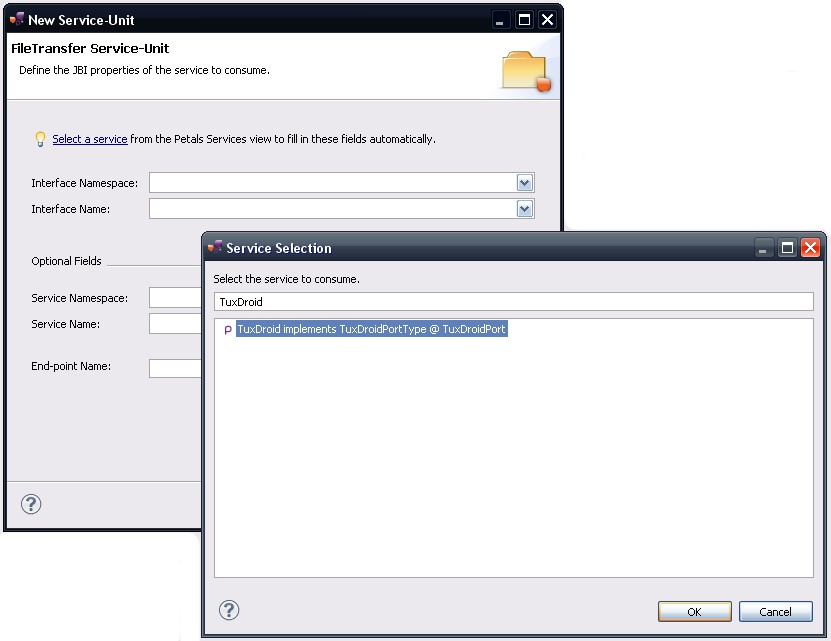Click the help icon in New Service-Unit dialog
Image resolution: width=831 pixels, height=641 pixels.
(31, 503)
